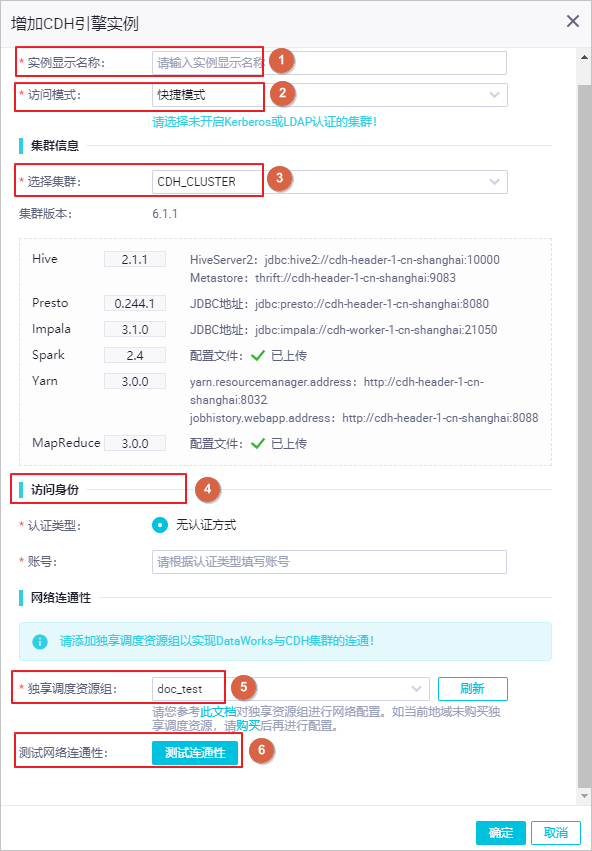592x851 pixels.
Task: Select the 无认证方式 radio button
Action: click(160, 525)
